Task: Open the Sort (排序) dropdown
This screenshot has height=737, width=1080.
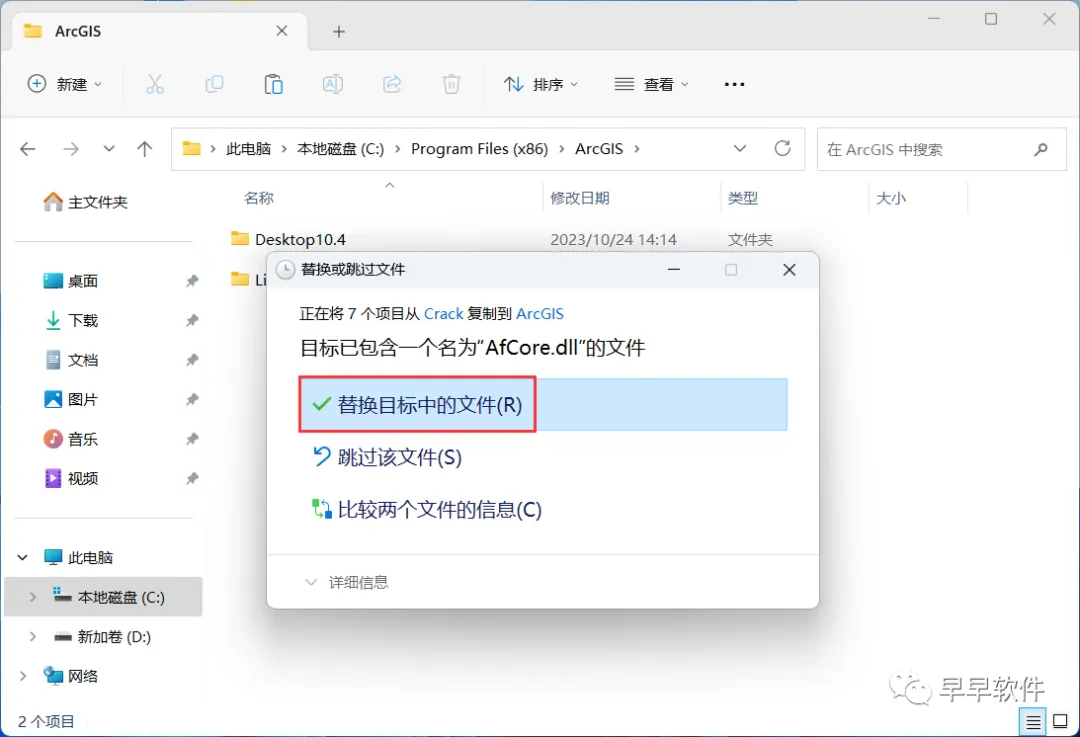Action: tap(541, 84)
